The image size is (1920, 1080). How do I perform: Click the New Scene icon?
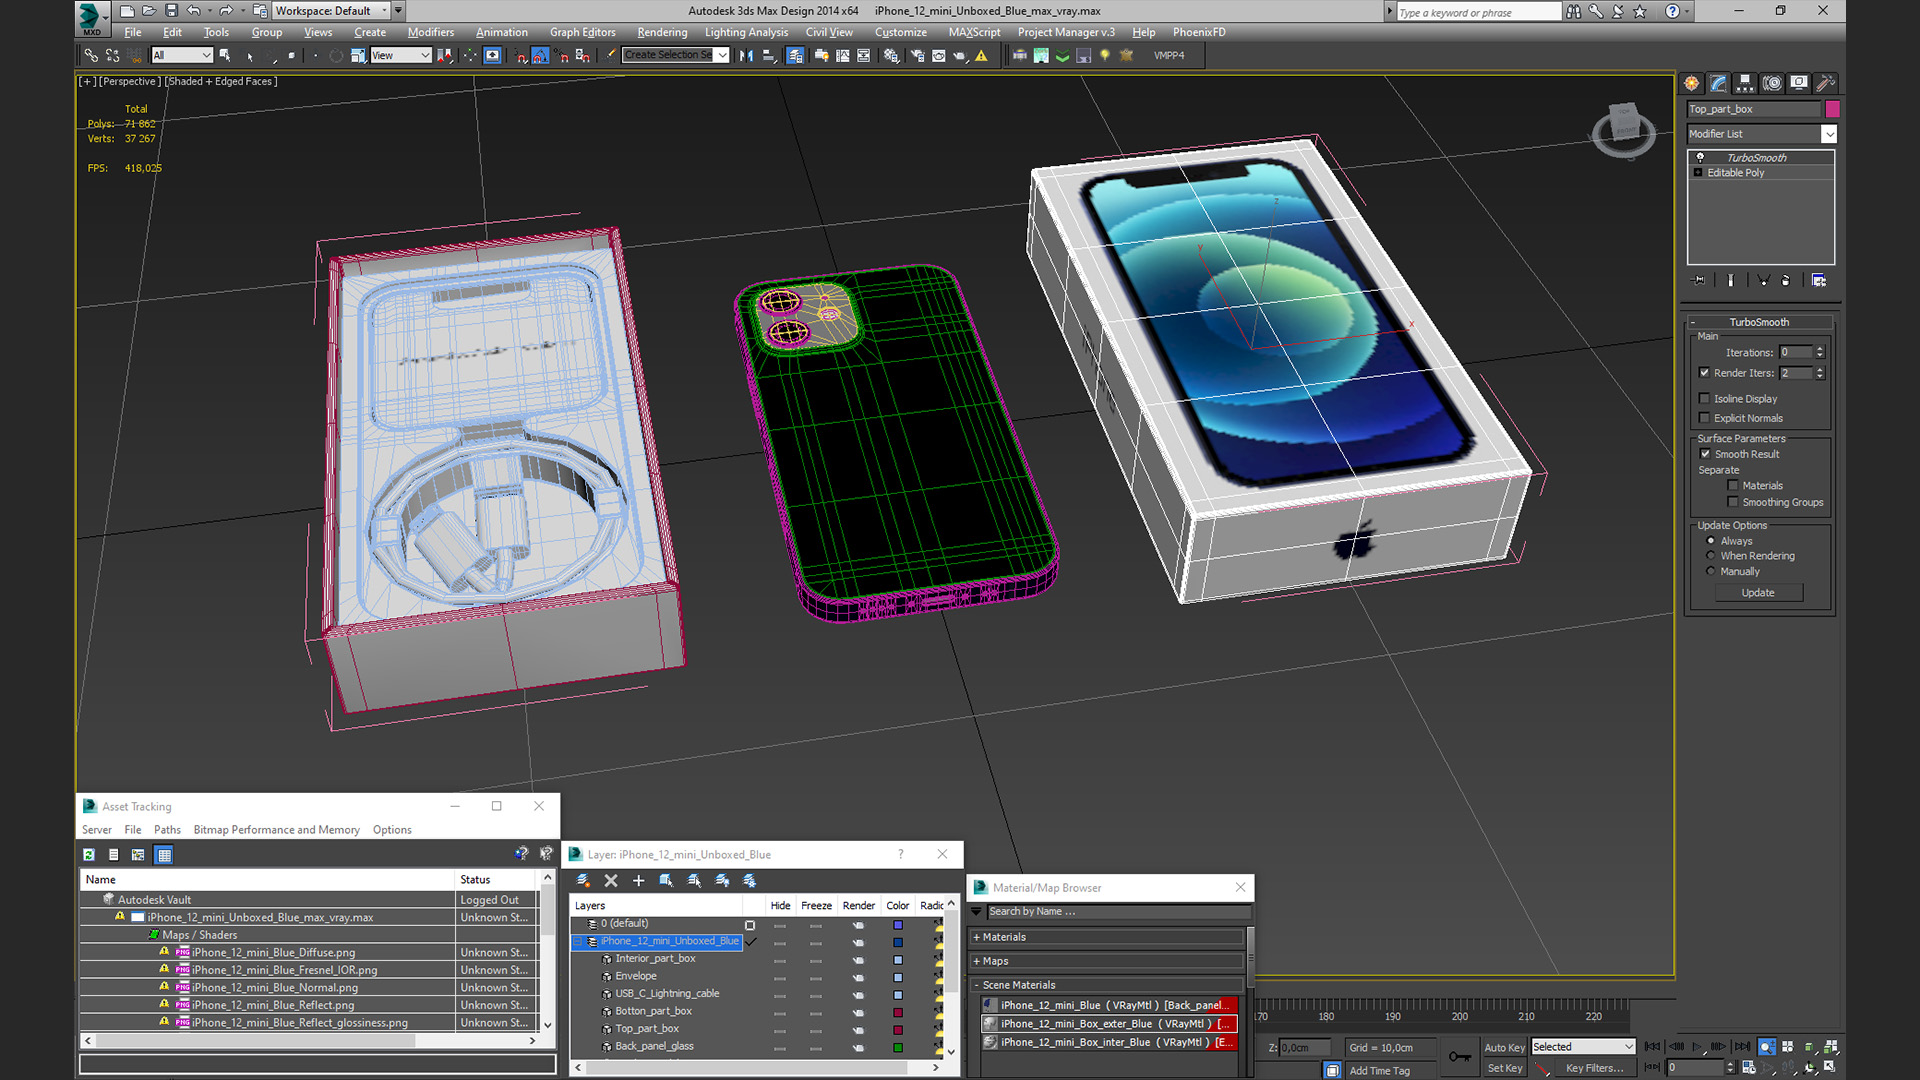click(127, 11)
